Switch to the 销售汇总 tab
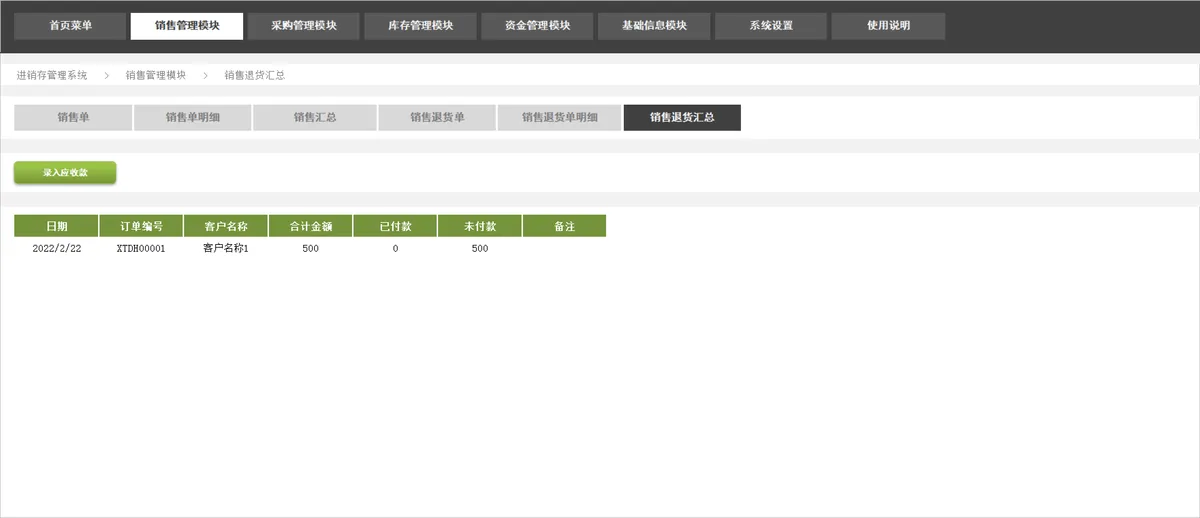 tap(315, 118)
